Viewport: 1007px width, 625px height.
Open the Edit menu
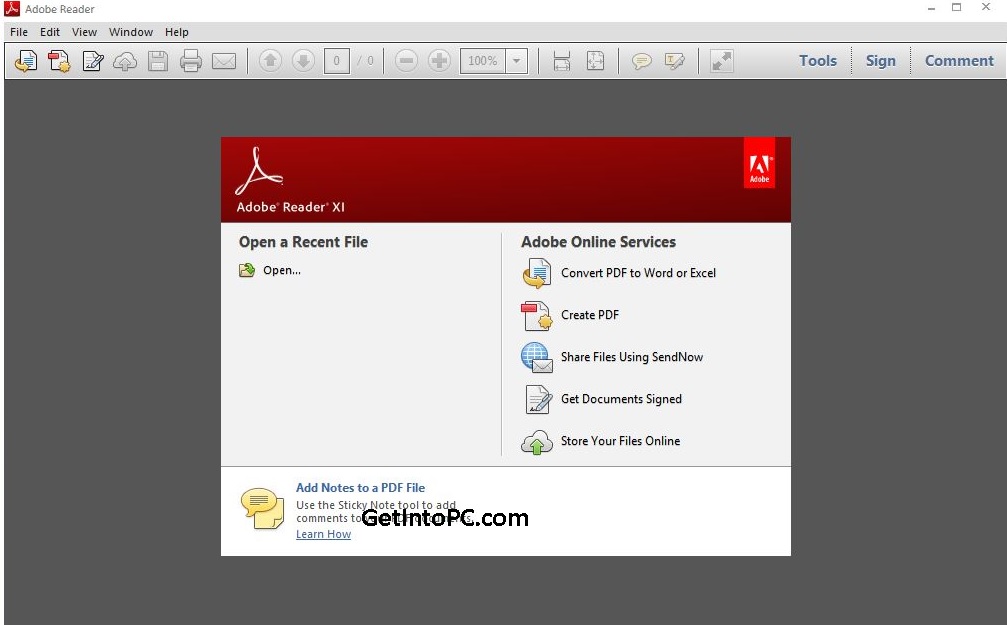(49, 32)
